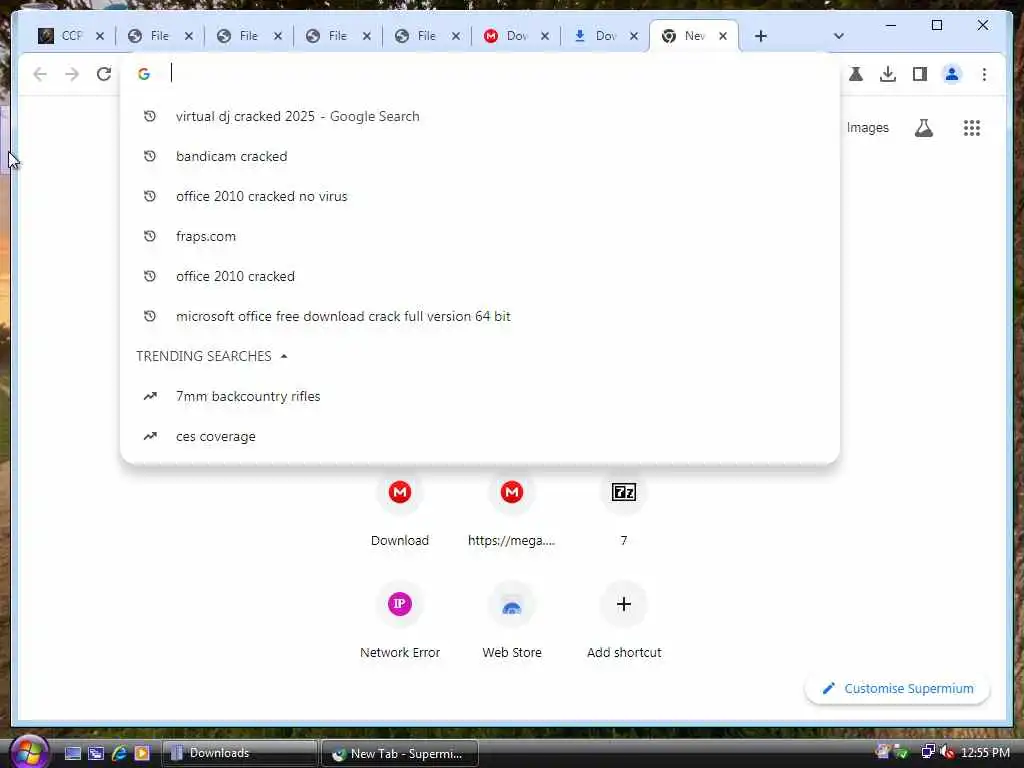Click the Google logo in the address bar
Viewport: 1024px width, 768px height.
[x=144, y=74]
